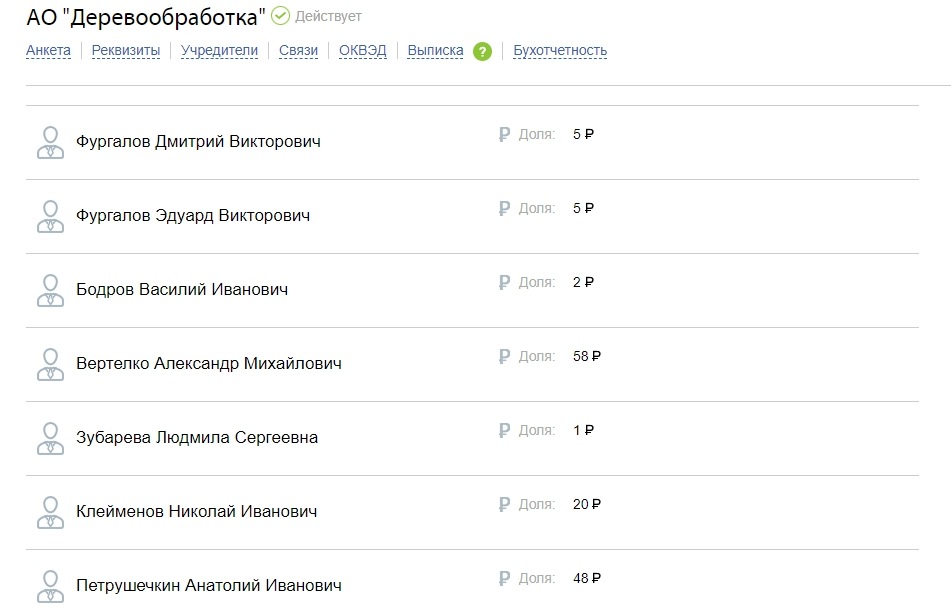
Task: Switch to the Реквизиты tab
Action: (x=126, y=50)
